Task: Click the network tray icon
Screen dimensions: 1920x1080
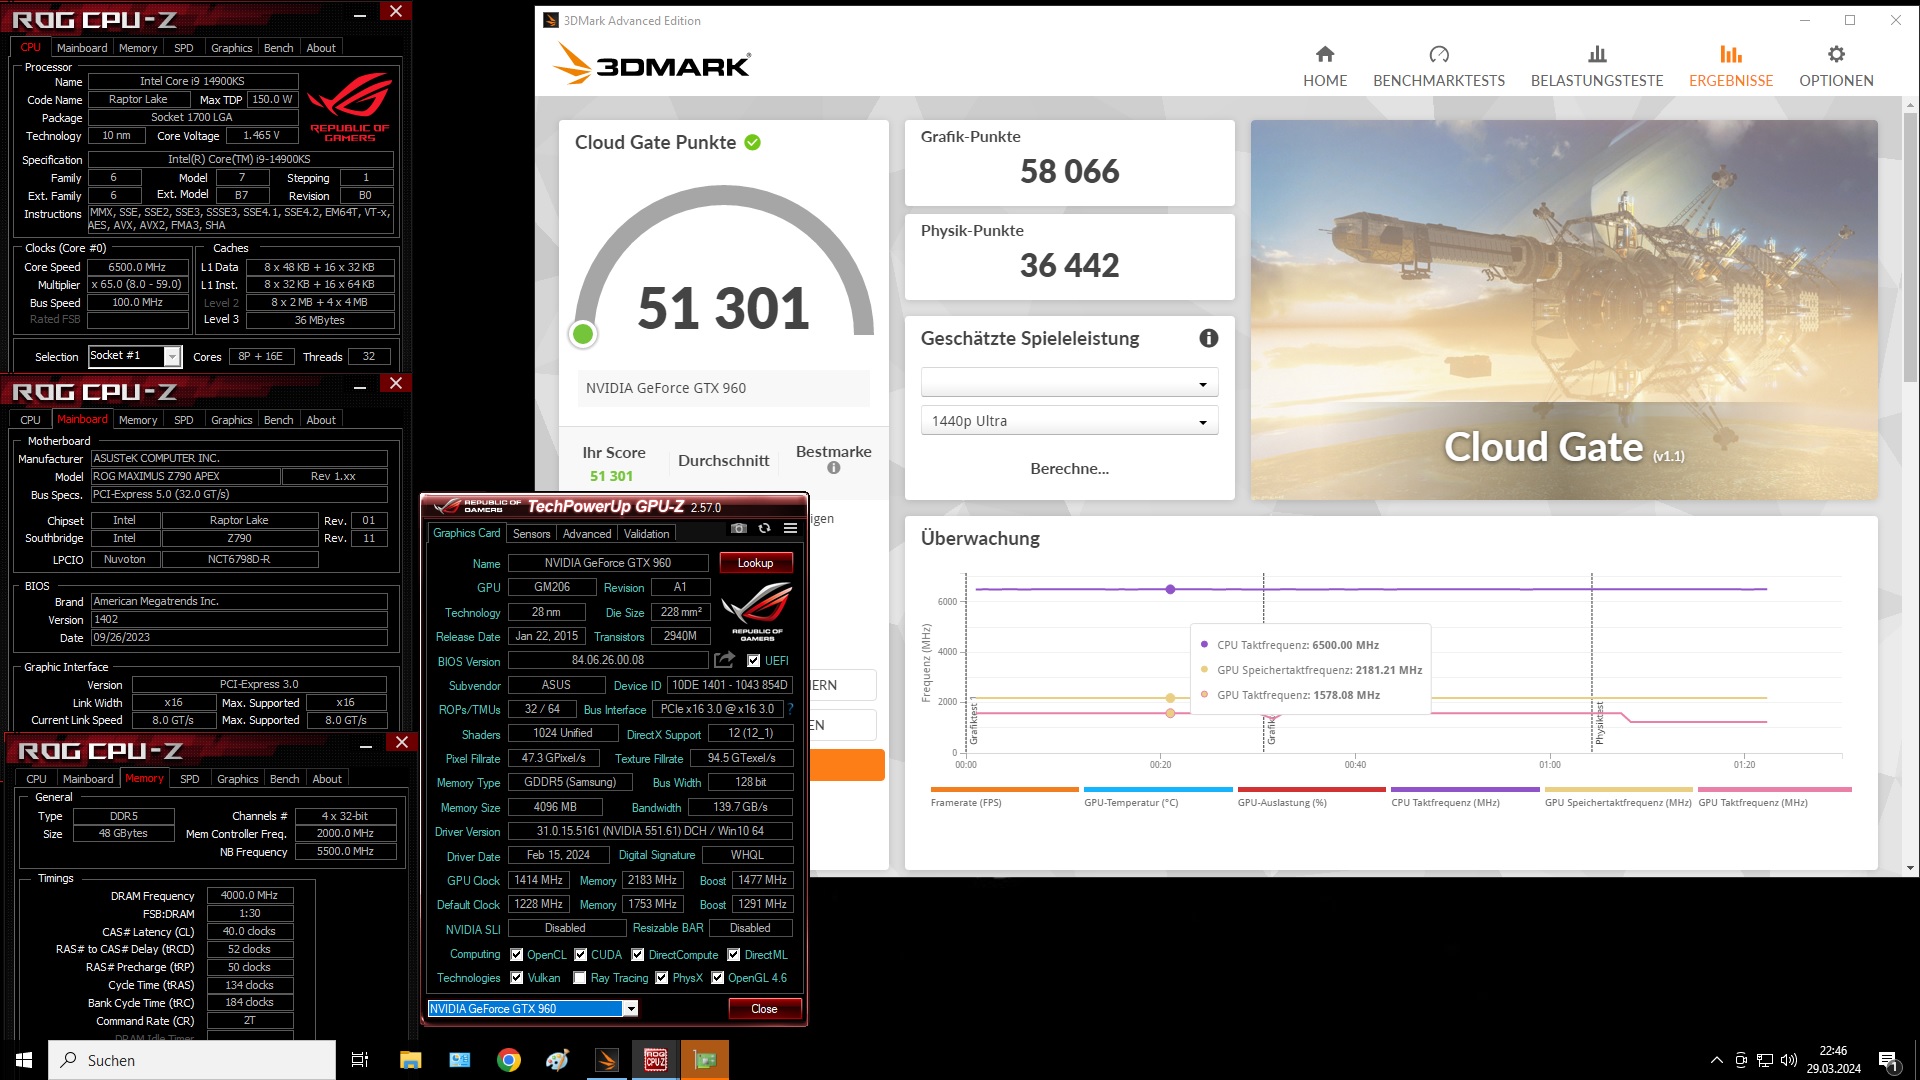Action: [x=1765, y=1060]
